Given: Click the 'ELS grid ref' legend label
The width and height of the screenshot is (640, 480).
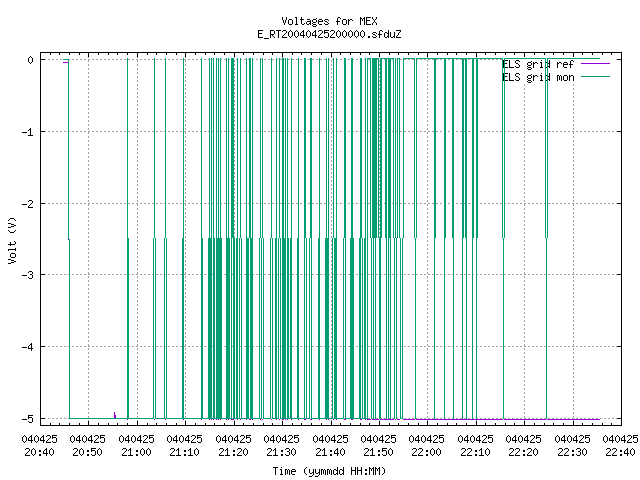Looking at the screenshot, I should pos(538,64).
